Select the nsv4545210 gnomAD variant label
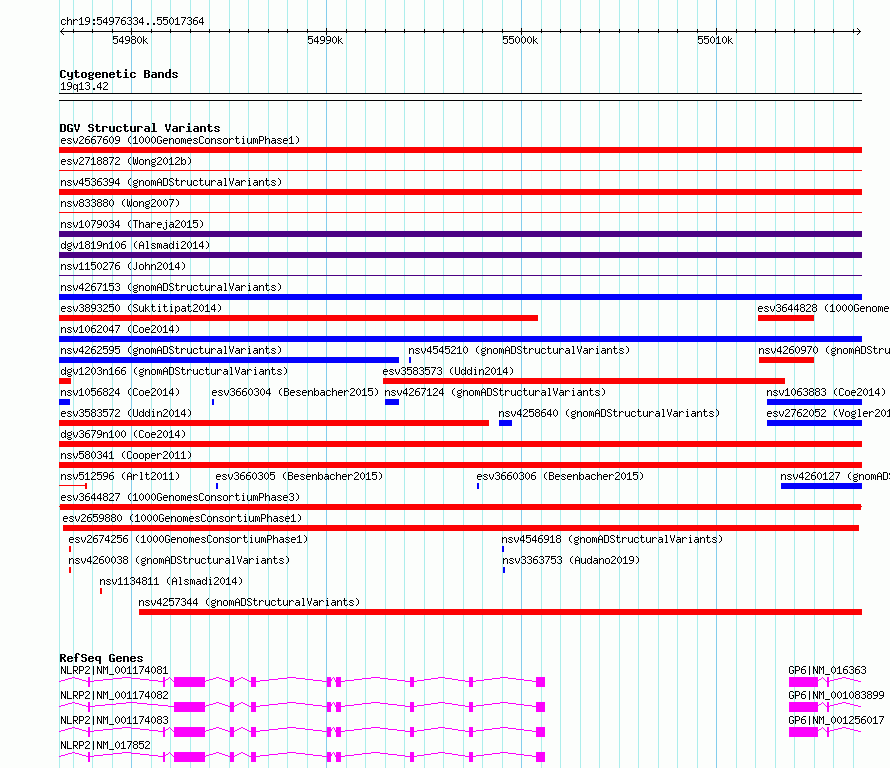Screen dimensions: 890x768 [x=519, y=350]
